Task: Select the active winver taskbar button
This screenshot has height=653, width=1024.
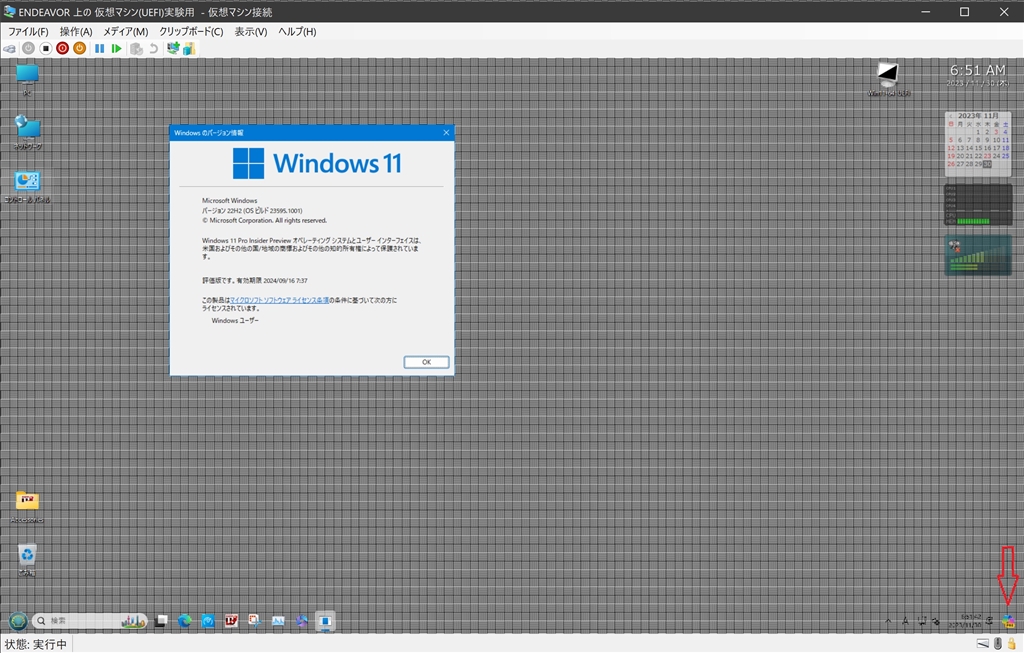Action: click(x=325, y=621)
